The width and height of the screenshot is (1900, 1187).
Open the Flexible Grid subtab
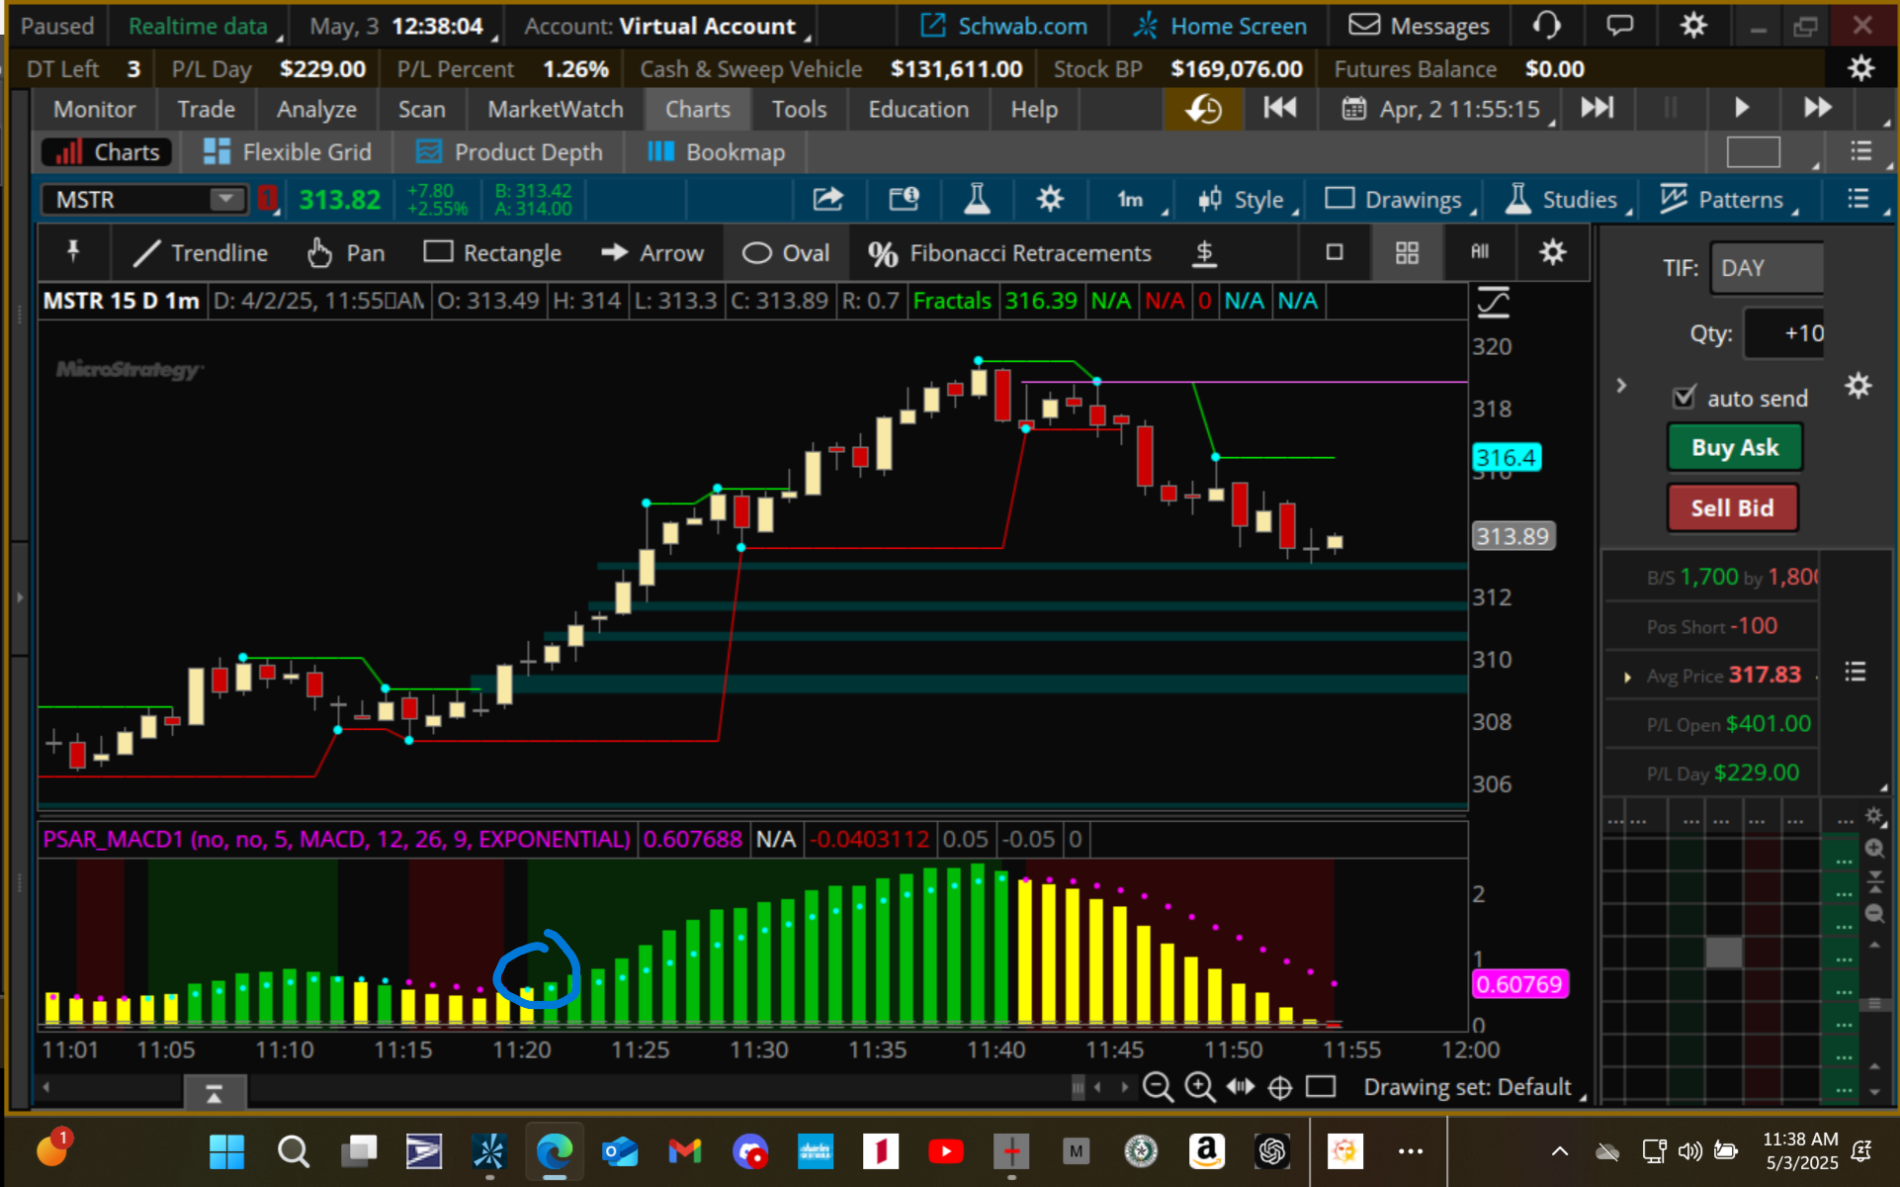[288, 152]
